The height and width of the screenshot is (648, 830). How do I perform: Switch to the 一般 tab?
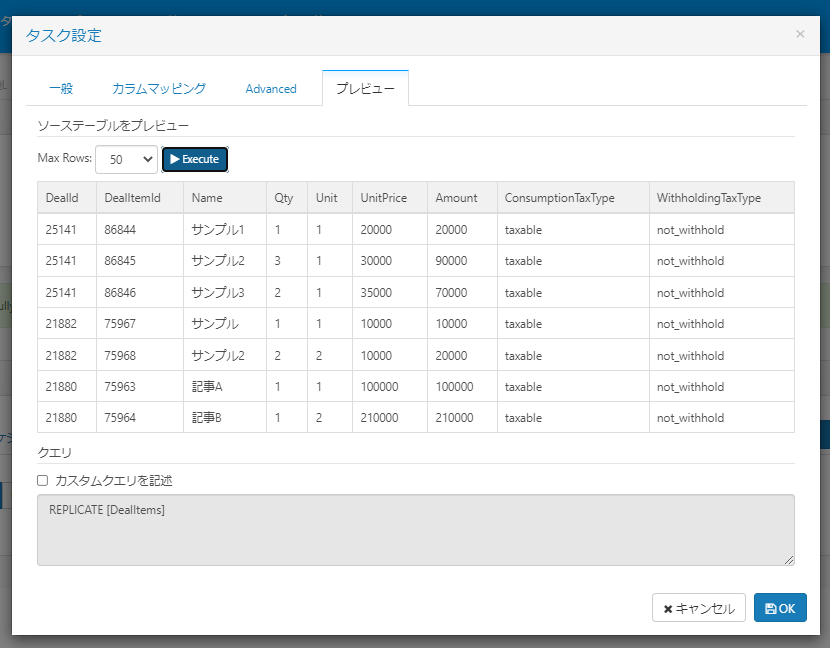(x=61, y=88)
